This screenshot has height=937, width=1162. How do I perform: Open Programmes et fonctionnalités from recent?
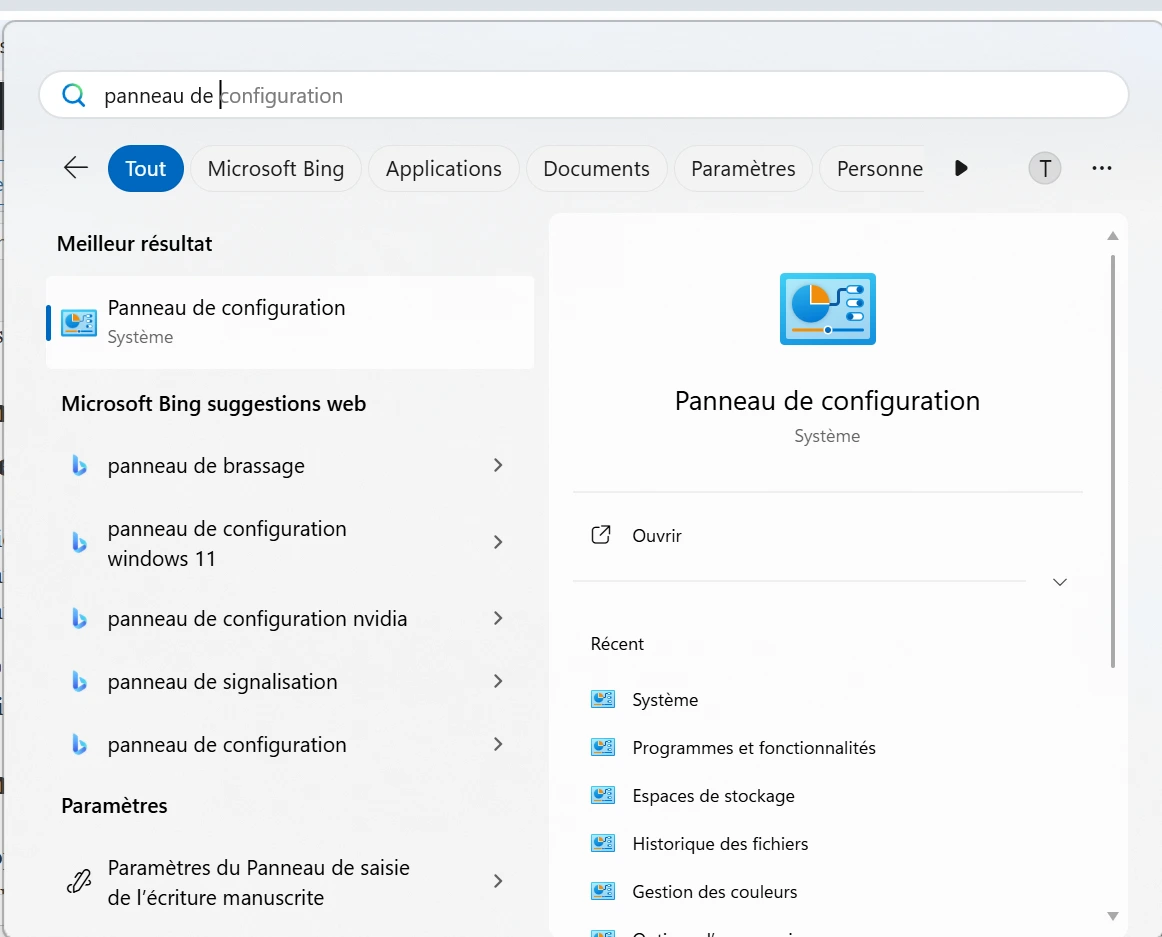(x=753, y=748)
